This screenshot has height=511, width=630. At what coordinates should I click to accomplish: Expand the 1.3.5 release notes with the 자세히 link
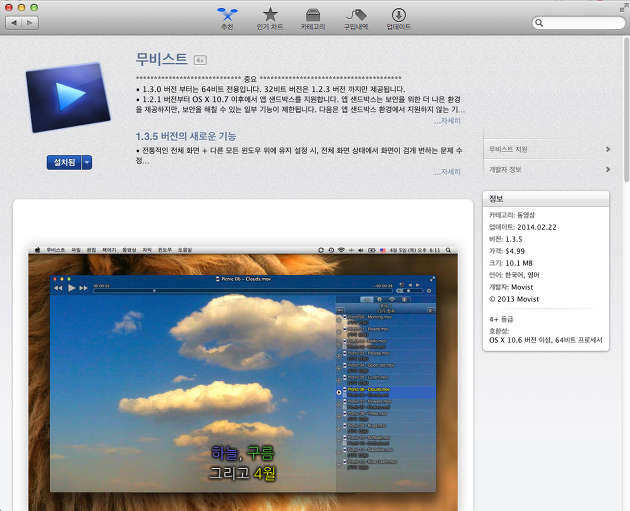(x=447, y=172)
